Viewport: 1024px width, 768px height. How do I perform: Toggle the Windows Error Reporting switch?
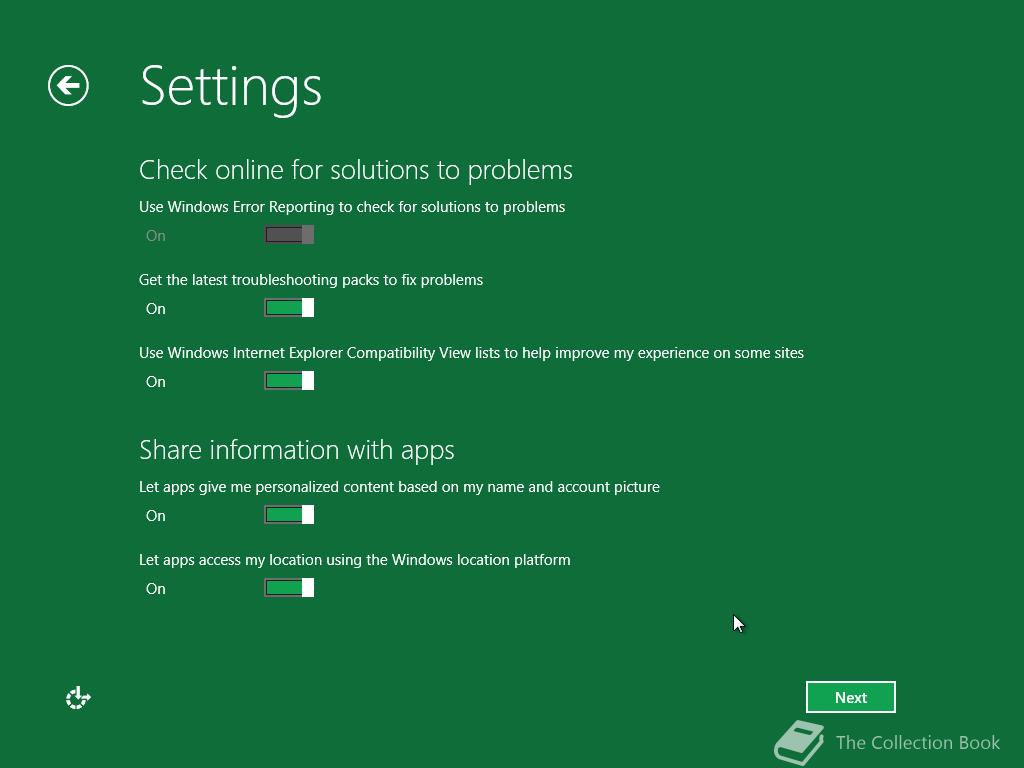pos(289,235)
